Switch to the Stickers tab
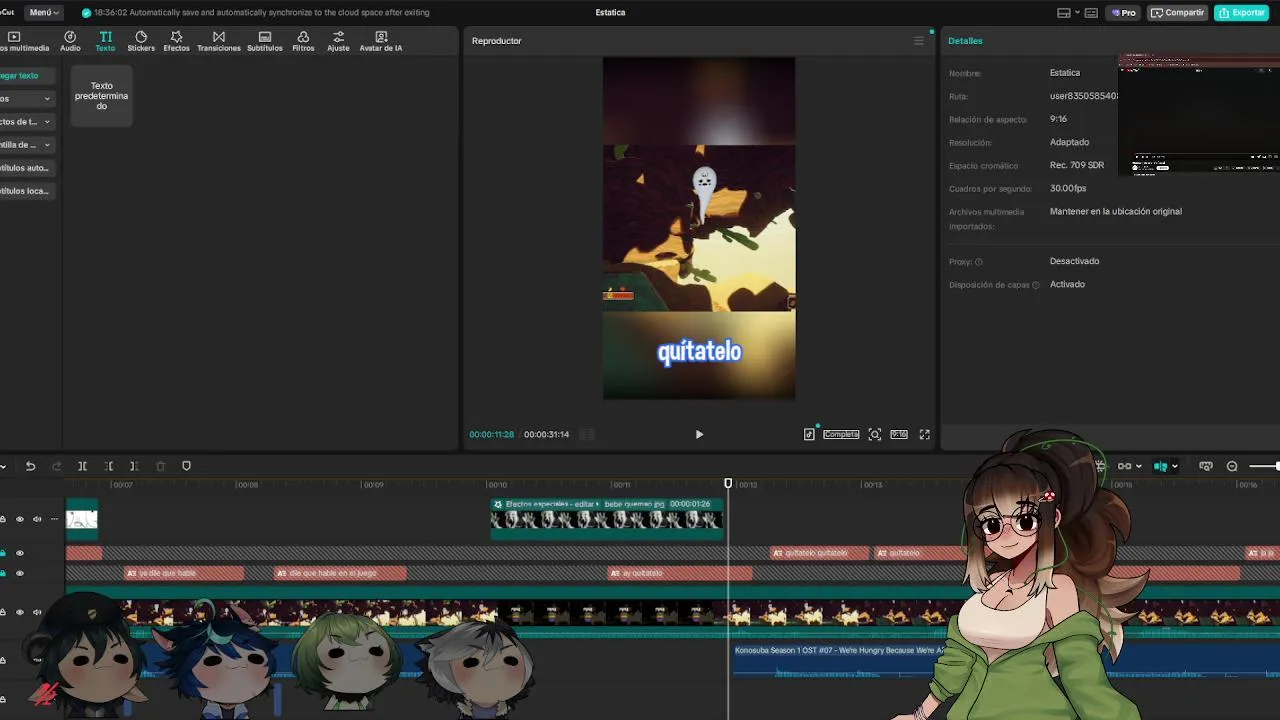The height and width of the screenshot is (720, 1280). [141, 41]
